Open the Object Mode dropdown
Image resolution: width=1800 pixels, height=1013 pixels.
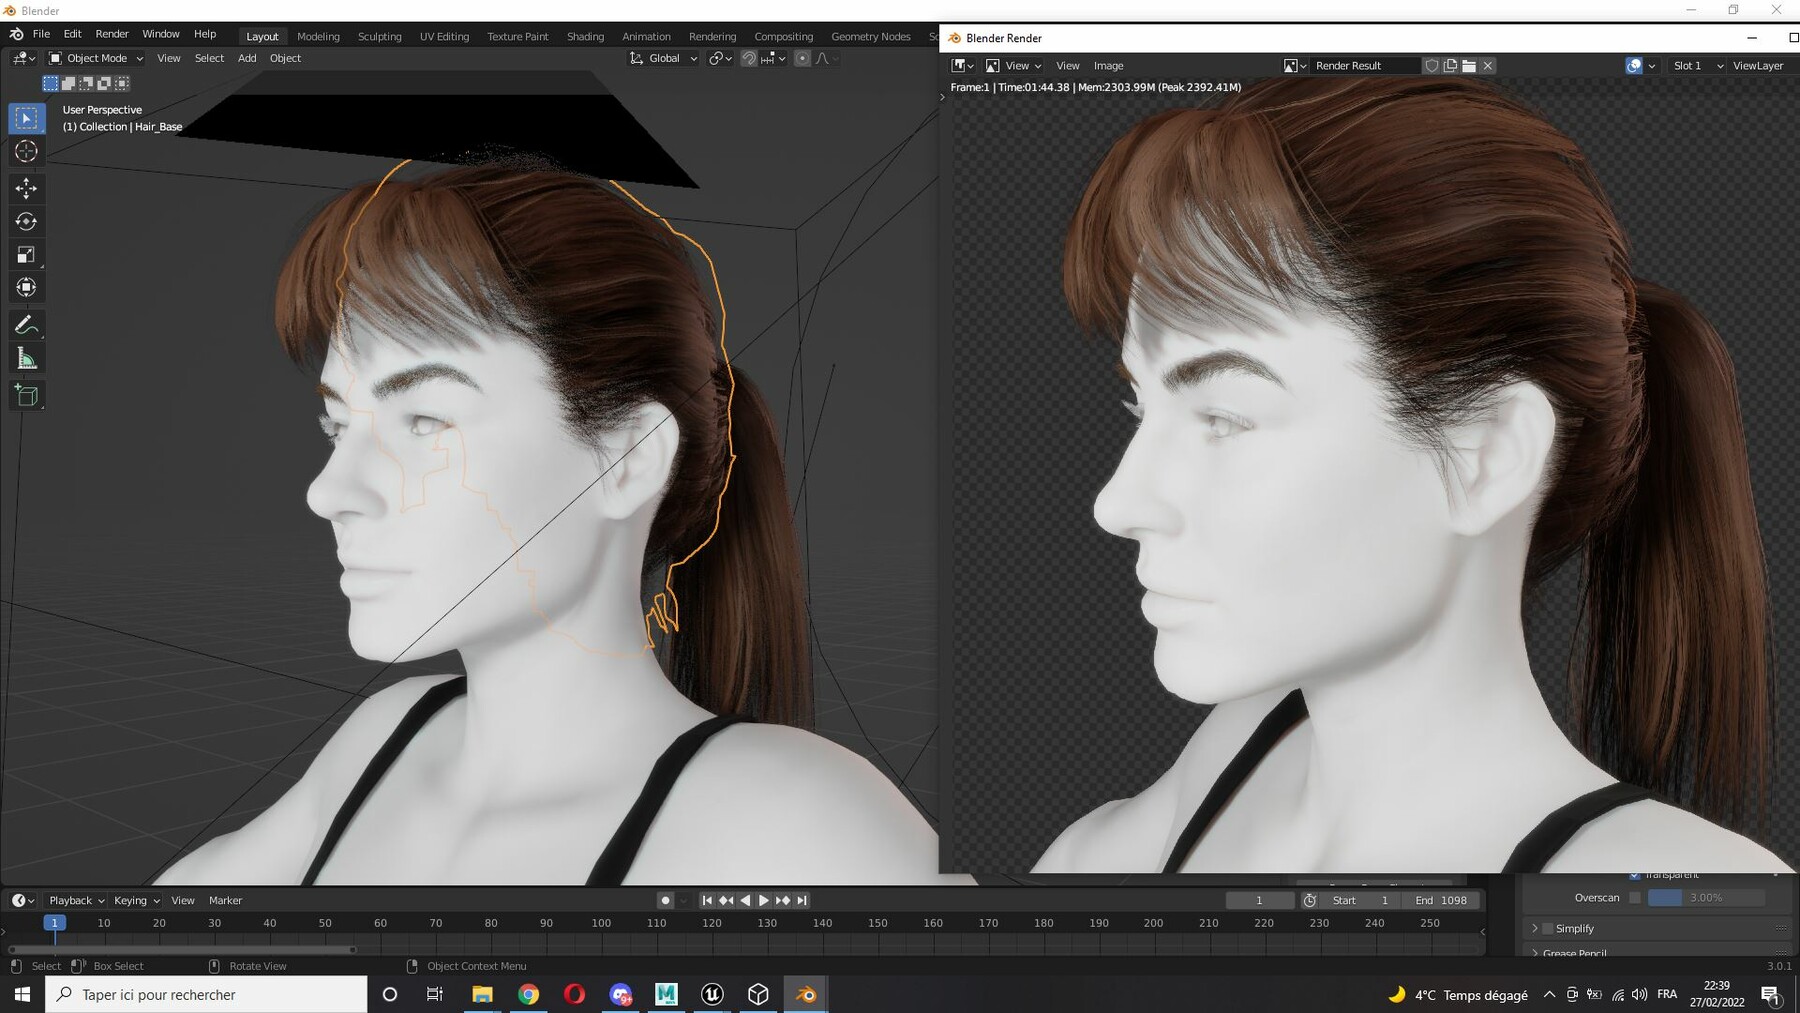tap(96, 58)
